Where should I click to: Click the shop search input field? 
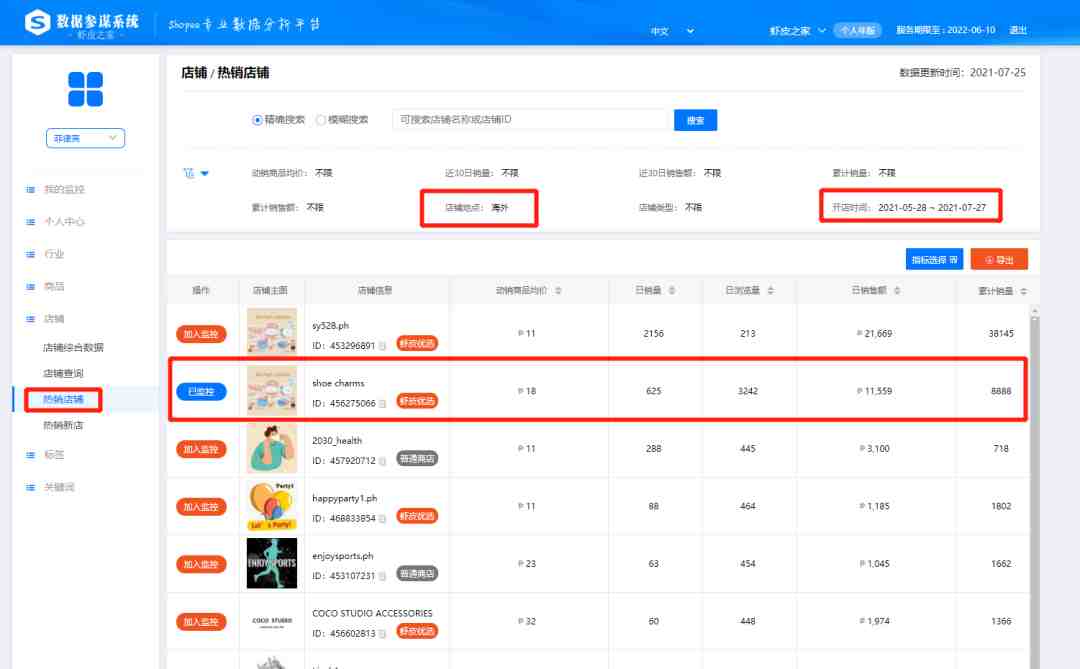(532, 120)
